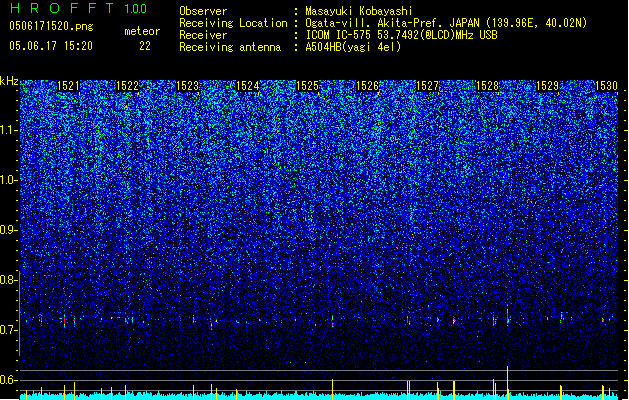Click the 1529 time marker
Image resolution: width=629 pixels, height=400 pixels.
(548, 86)
